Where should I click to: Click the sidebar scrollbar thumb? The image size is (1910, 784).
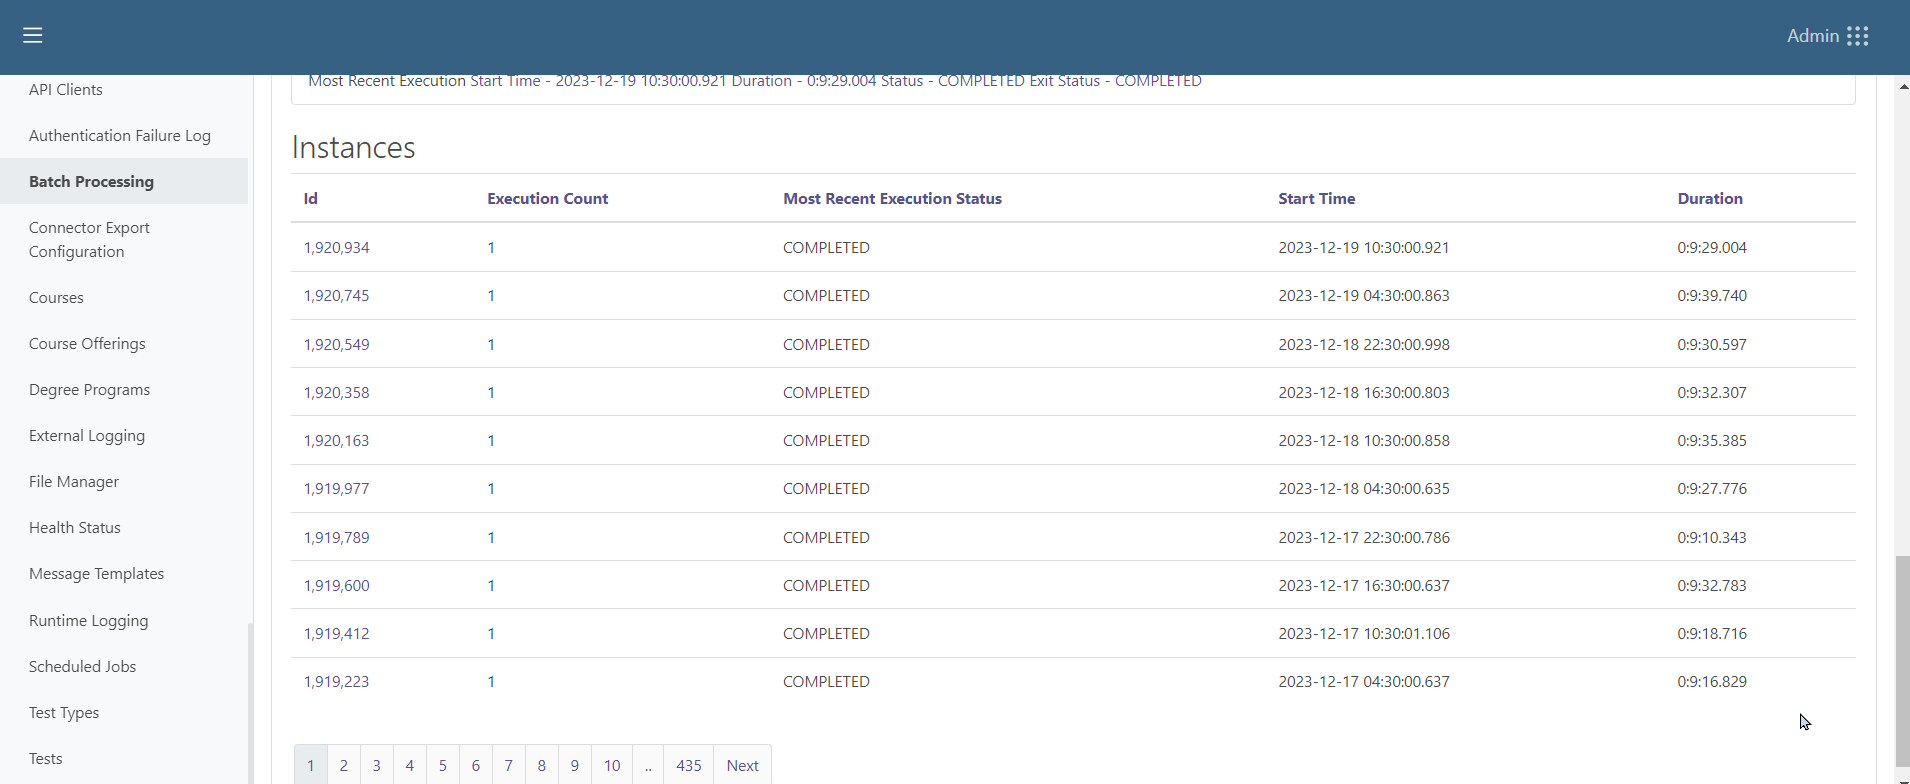250,703
